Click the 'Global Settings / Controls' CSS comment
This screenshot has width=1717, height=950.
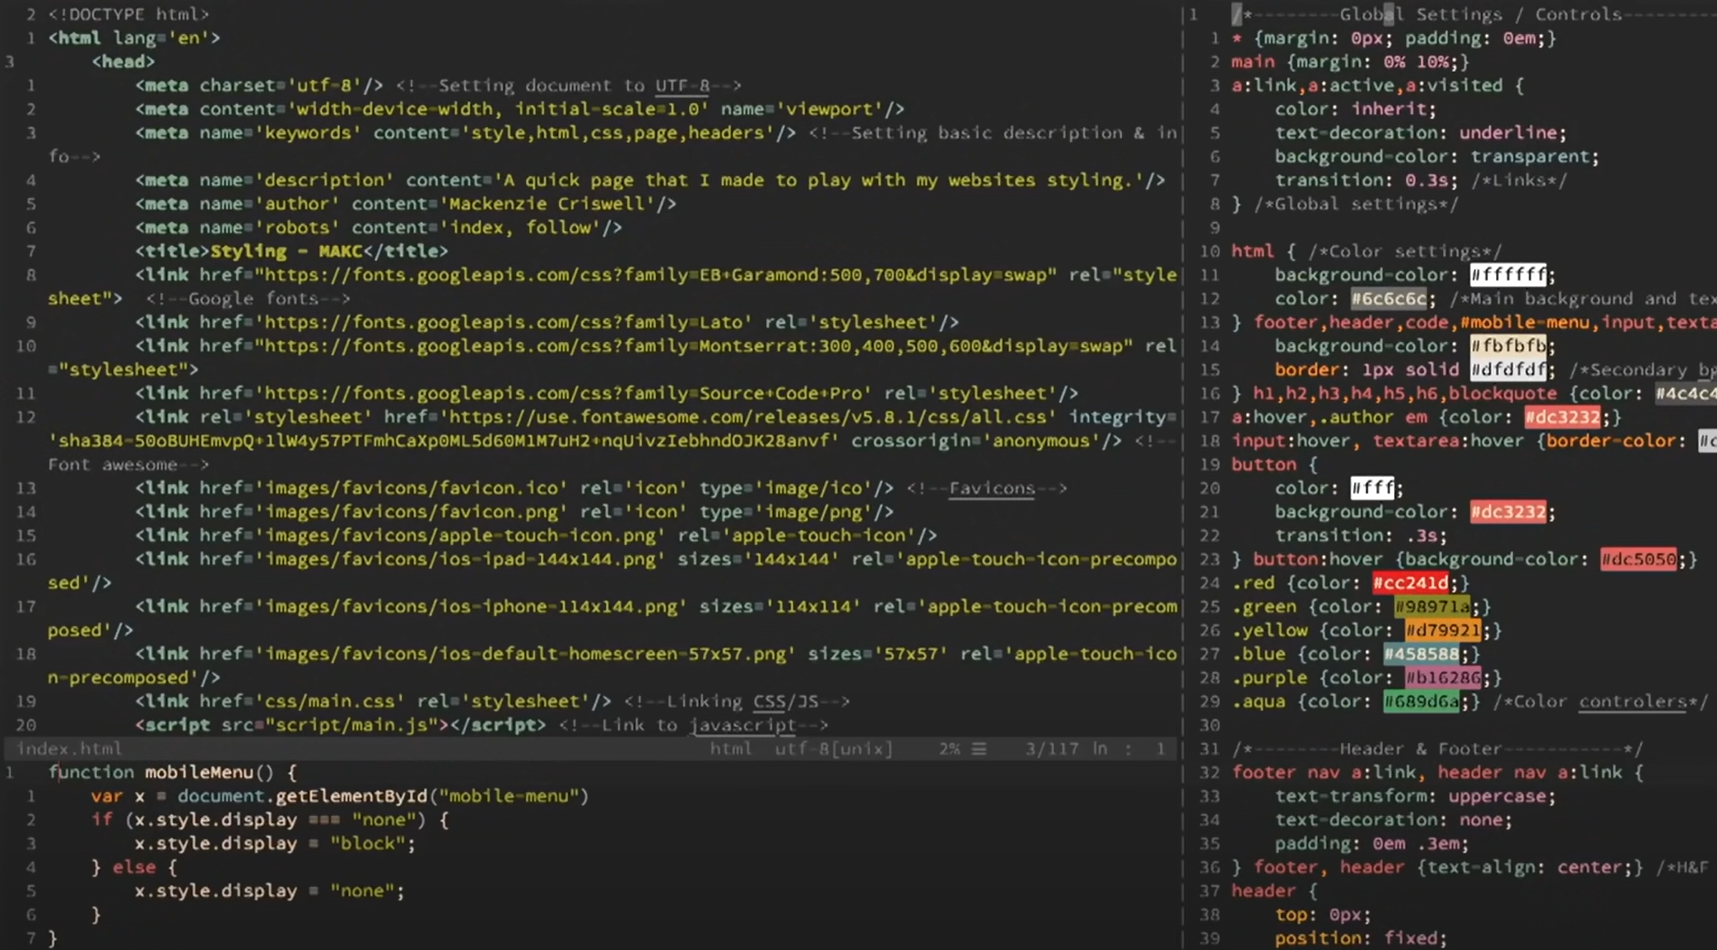1480,14
